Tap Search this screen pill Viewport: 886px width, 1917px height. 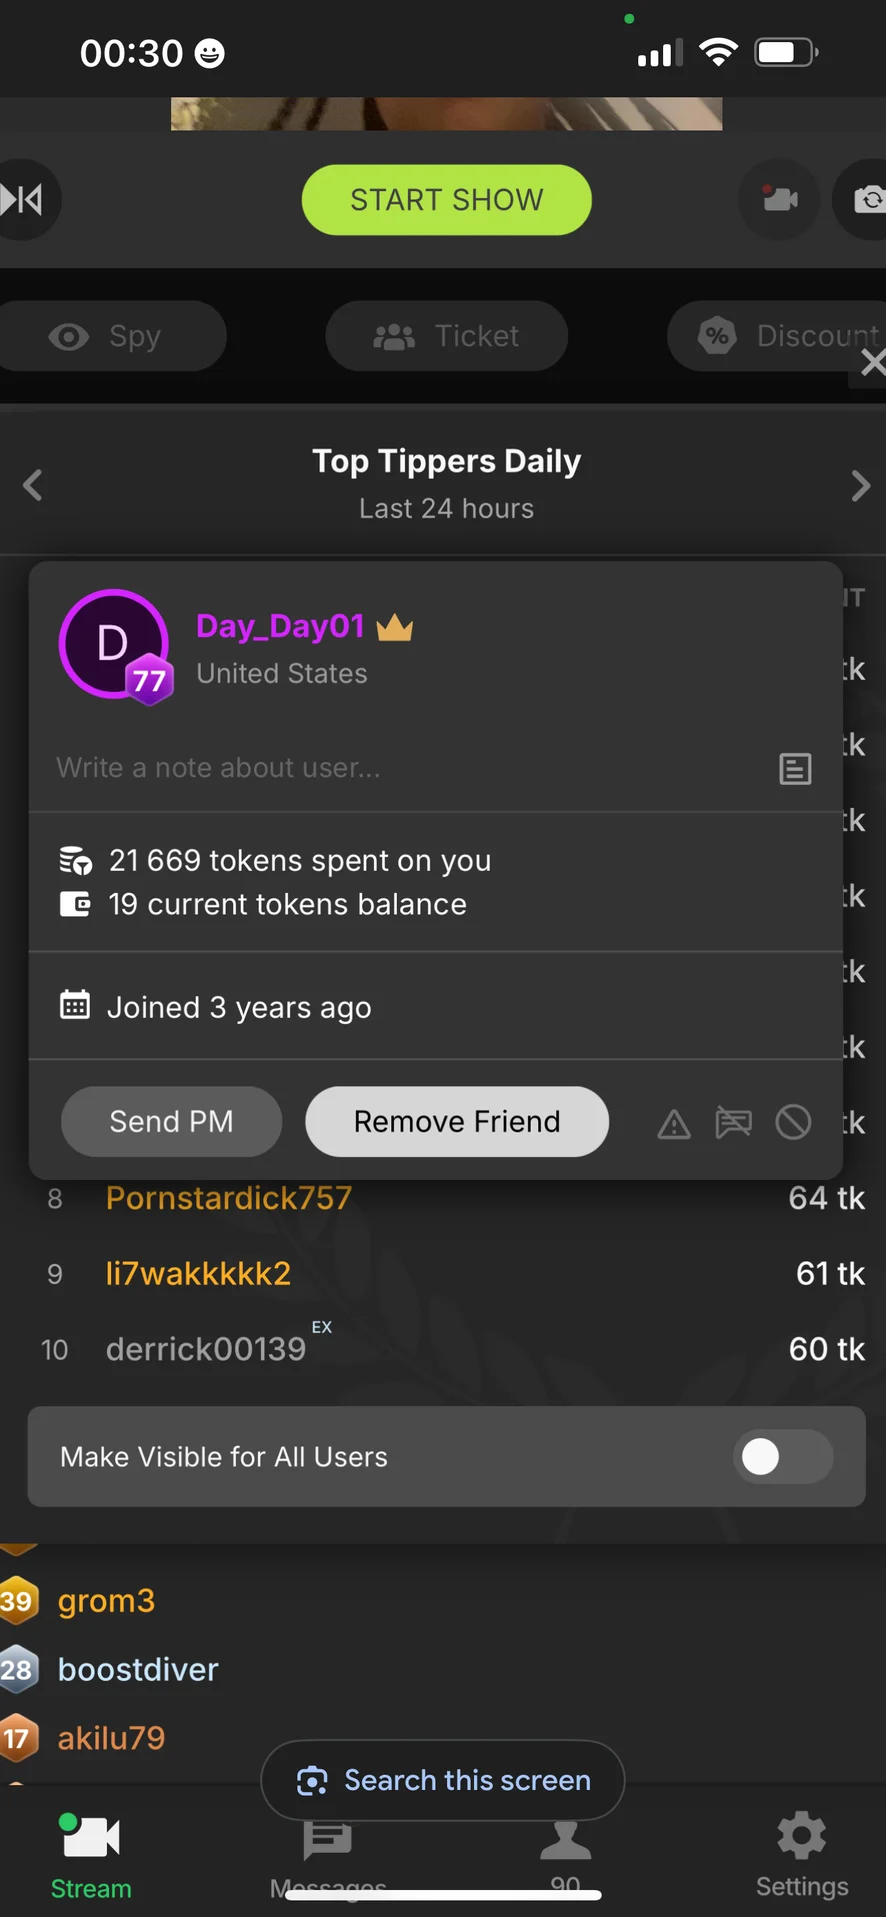tap(443, 1781)
